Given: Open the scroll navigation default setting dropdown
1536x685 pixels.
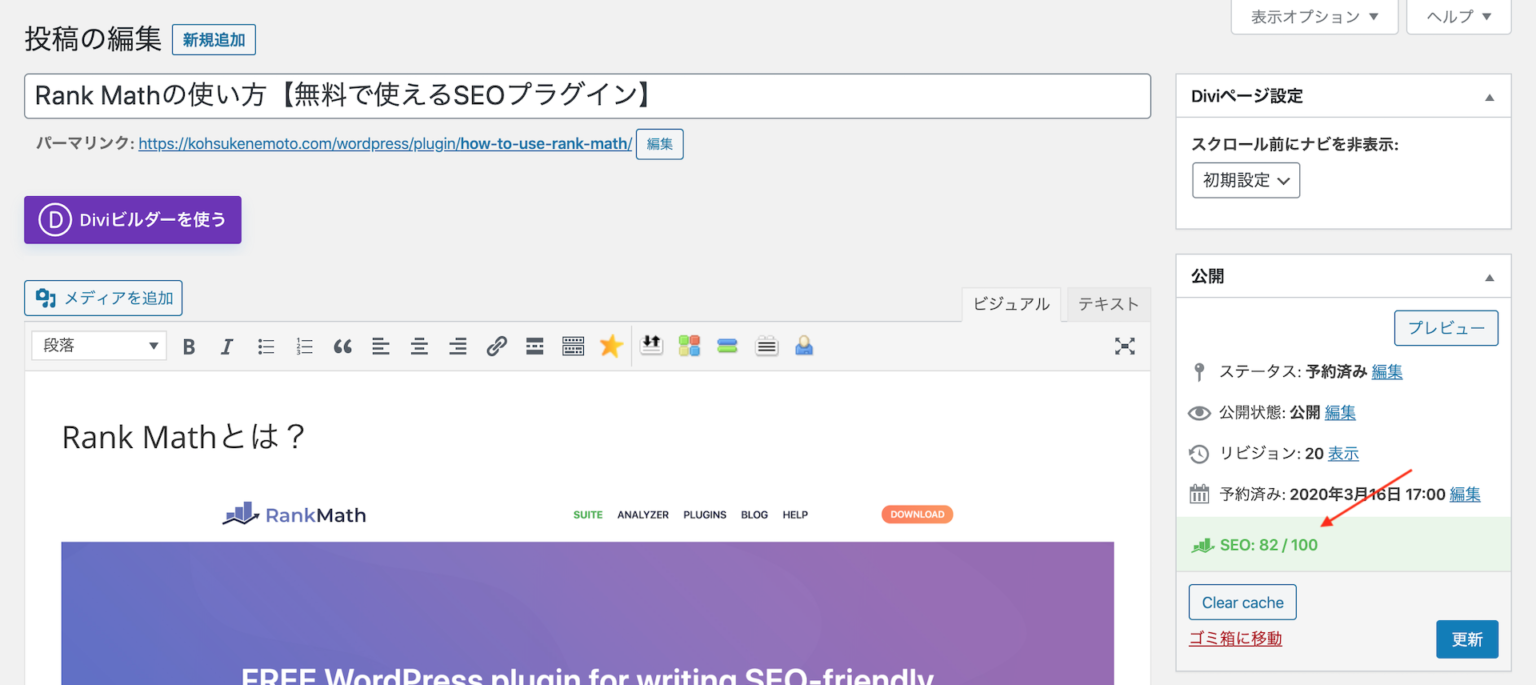Looking at the screenshot, I should (x=1246, y=180).
